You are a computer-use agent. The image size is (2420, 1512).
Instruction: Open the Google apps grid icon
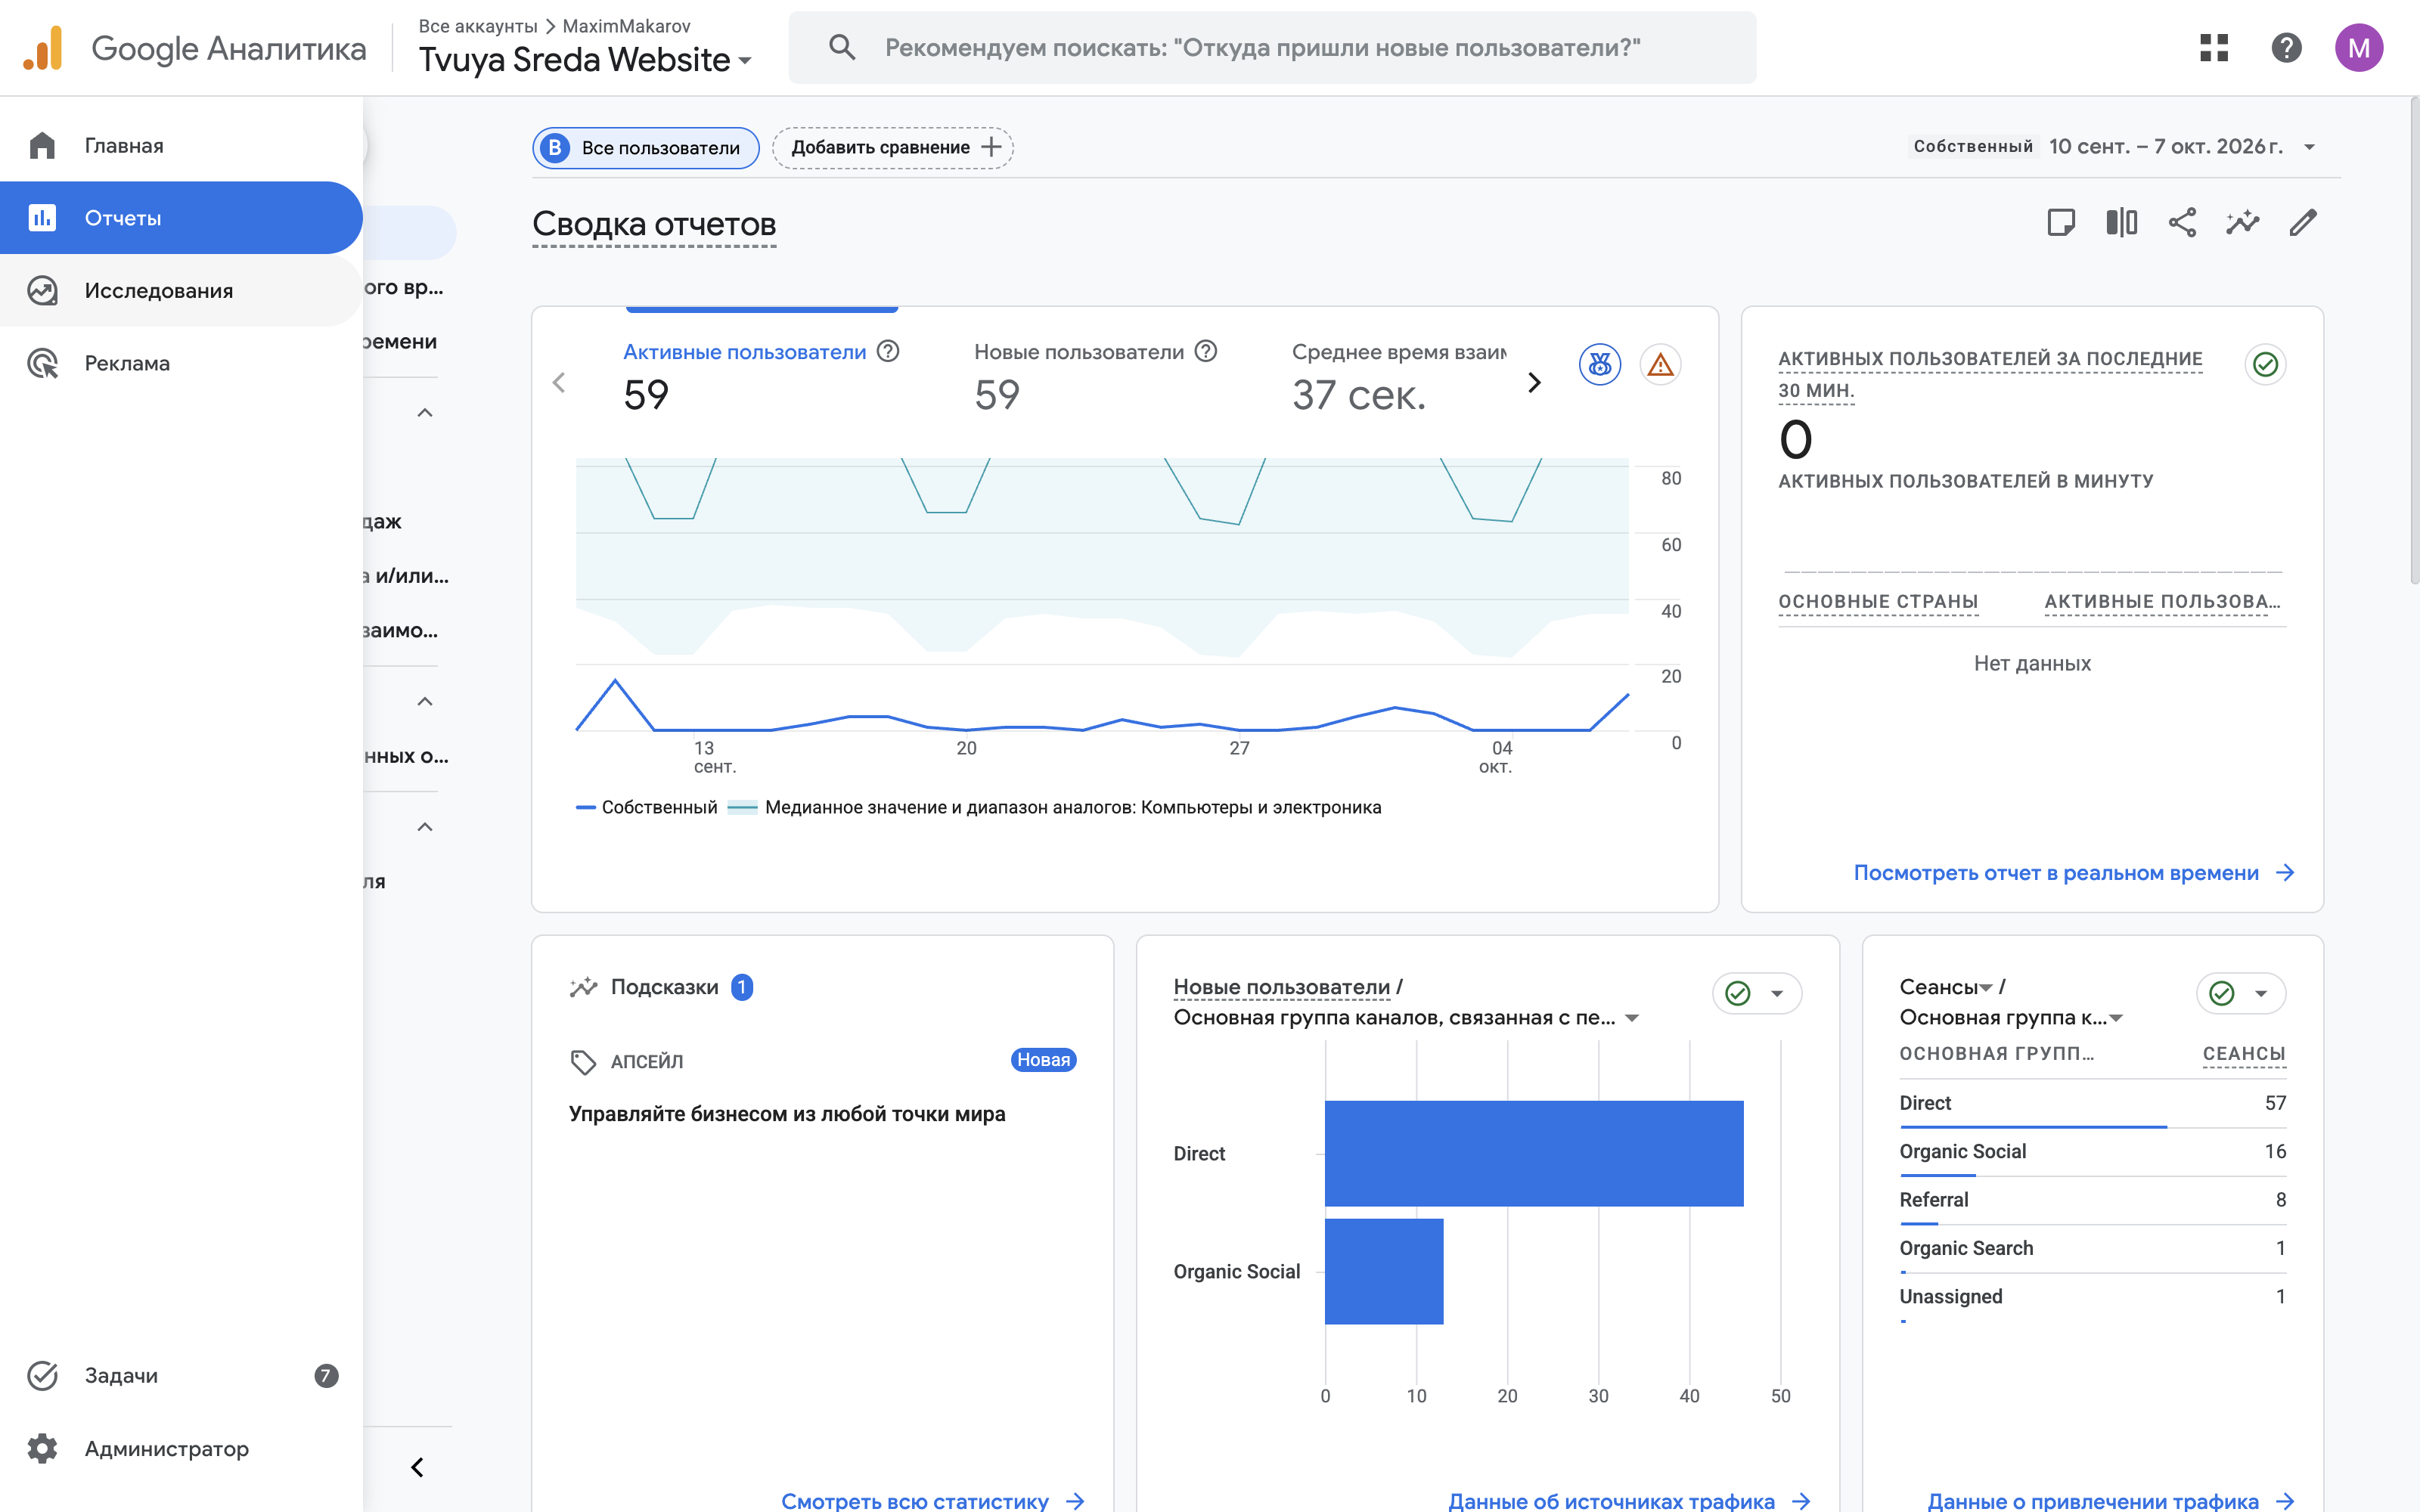coord(2214,47)
